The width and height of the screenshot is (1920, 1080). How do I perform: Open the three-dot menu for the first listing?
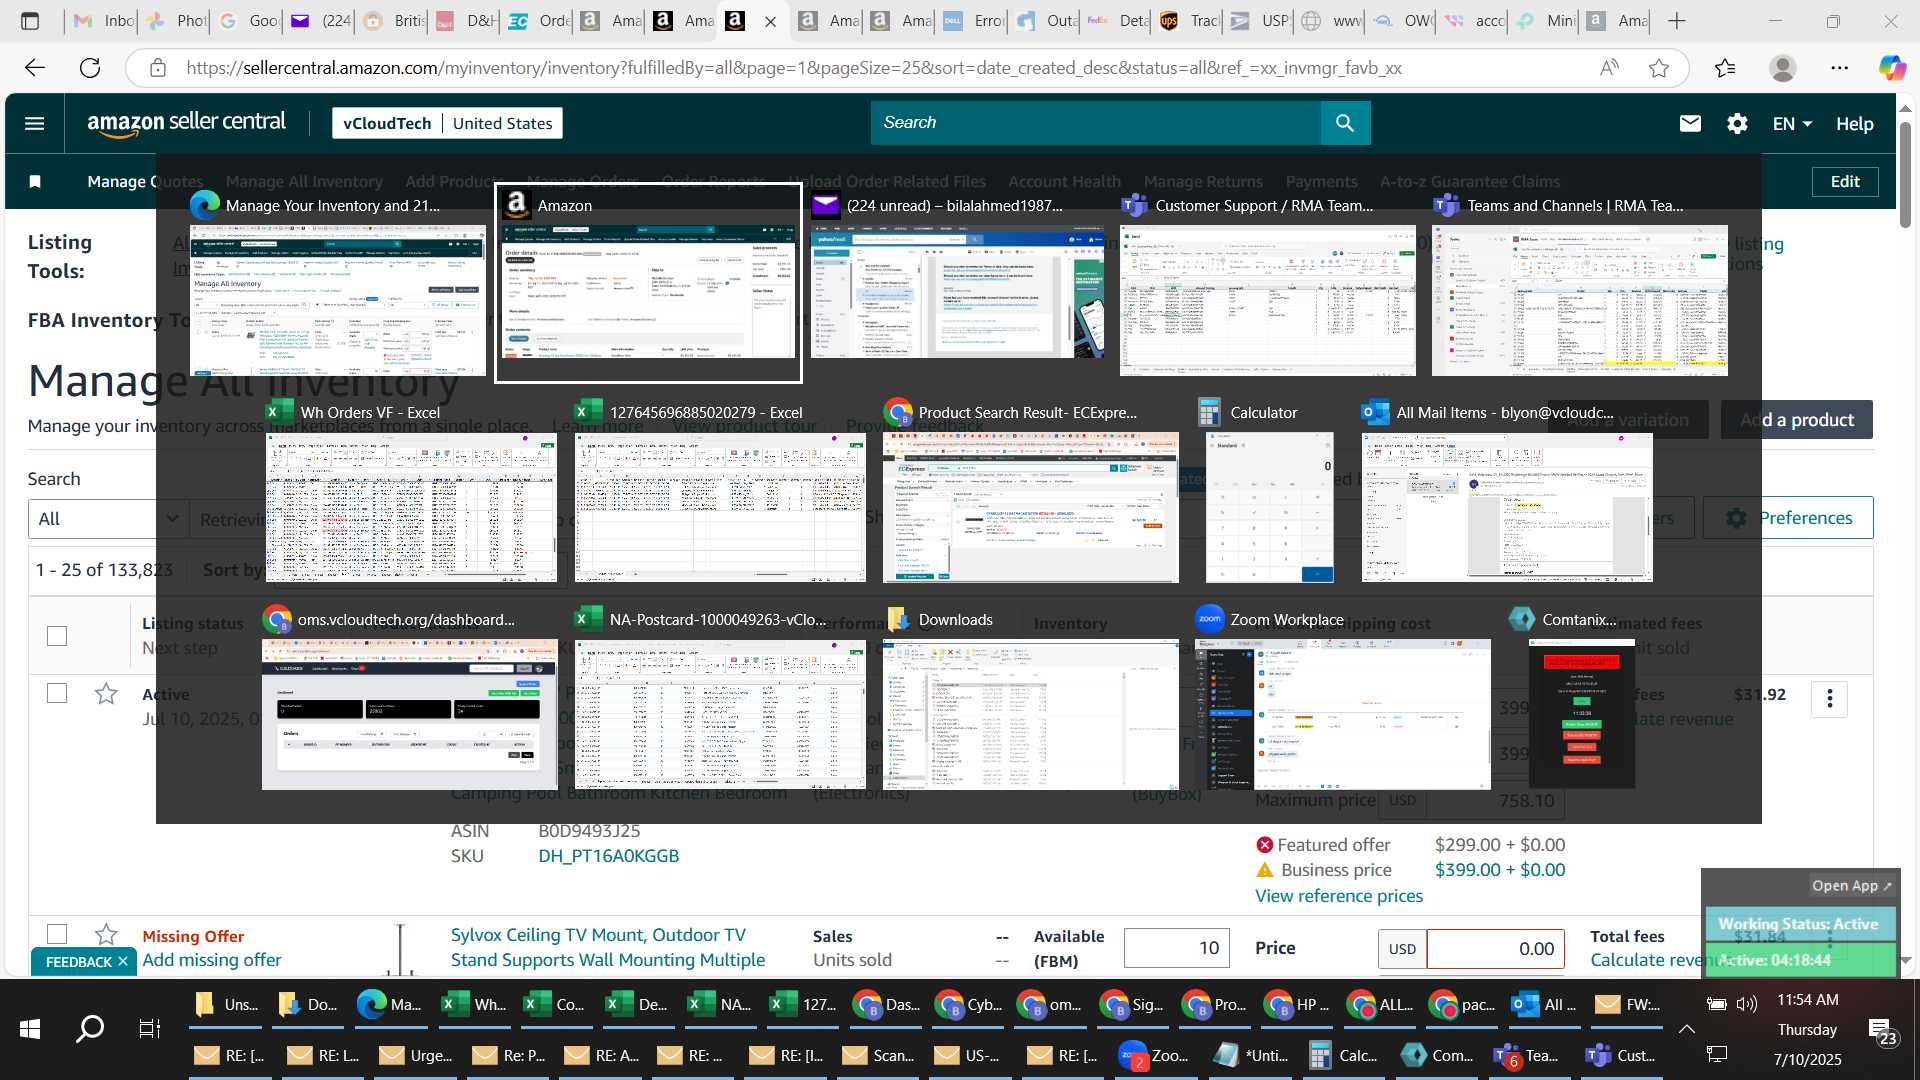[x=1829, y=698]
